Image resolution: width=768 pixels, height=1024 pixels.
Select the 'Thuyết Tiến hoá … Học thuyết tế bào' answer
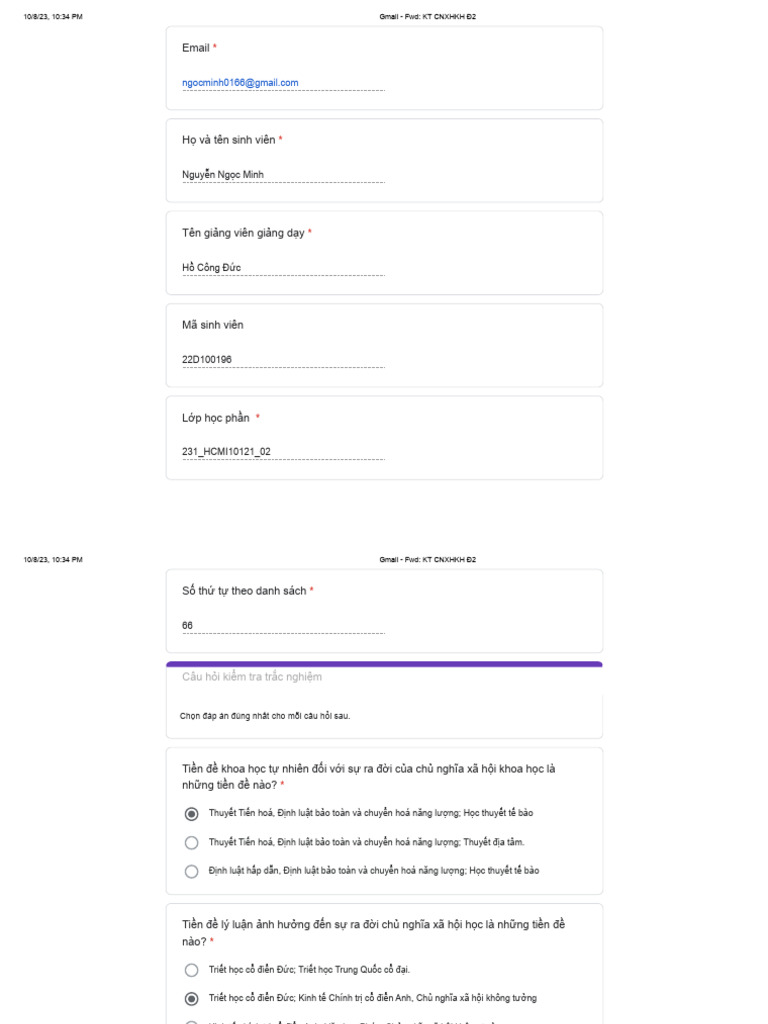192,814
